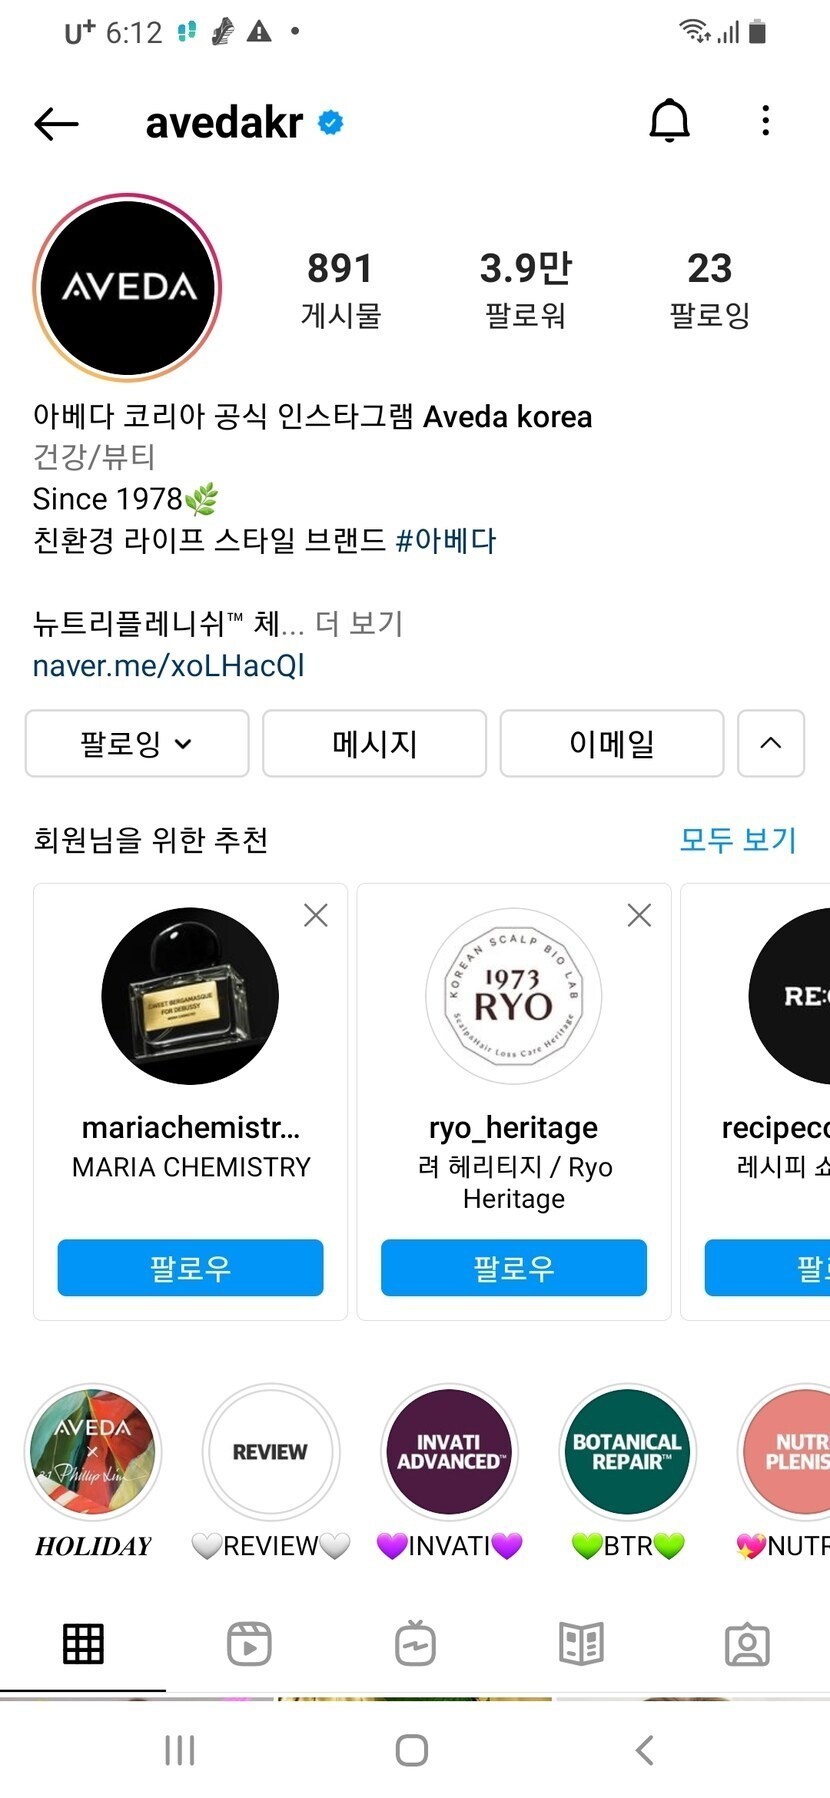Select the grid posts tab

tap(83, 1643)
